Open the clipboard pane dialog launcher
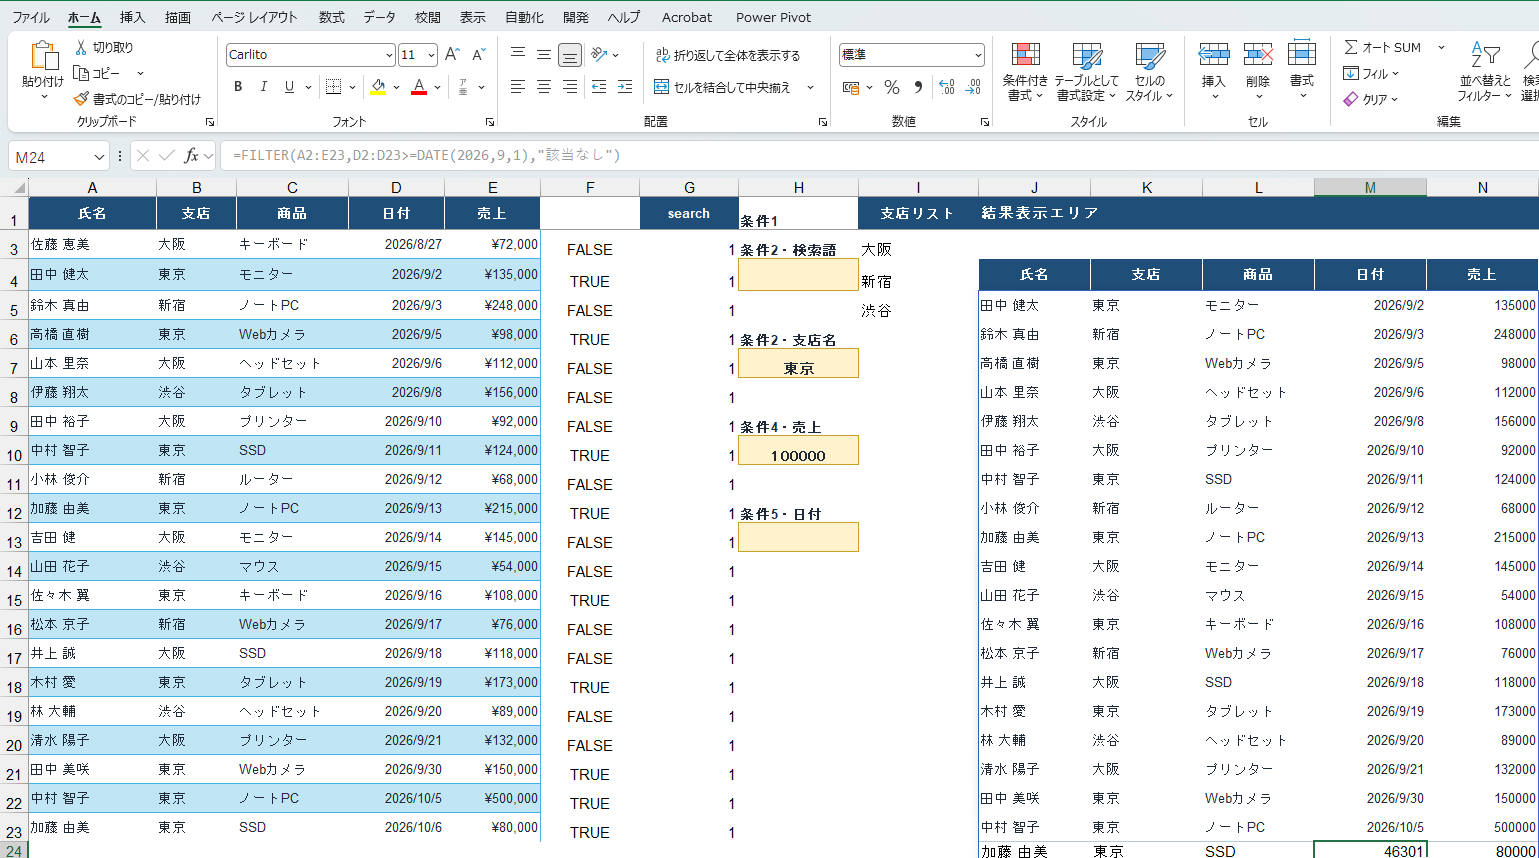 coord(210,122)
